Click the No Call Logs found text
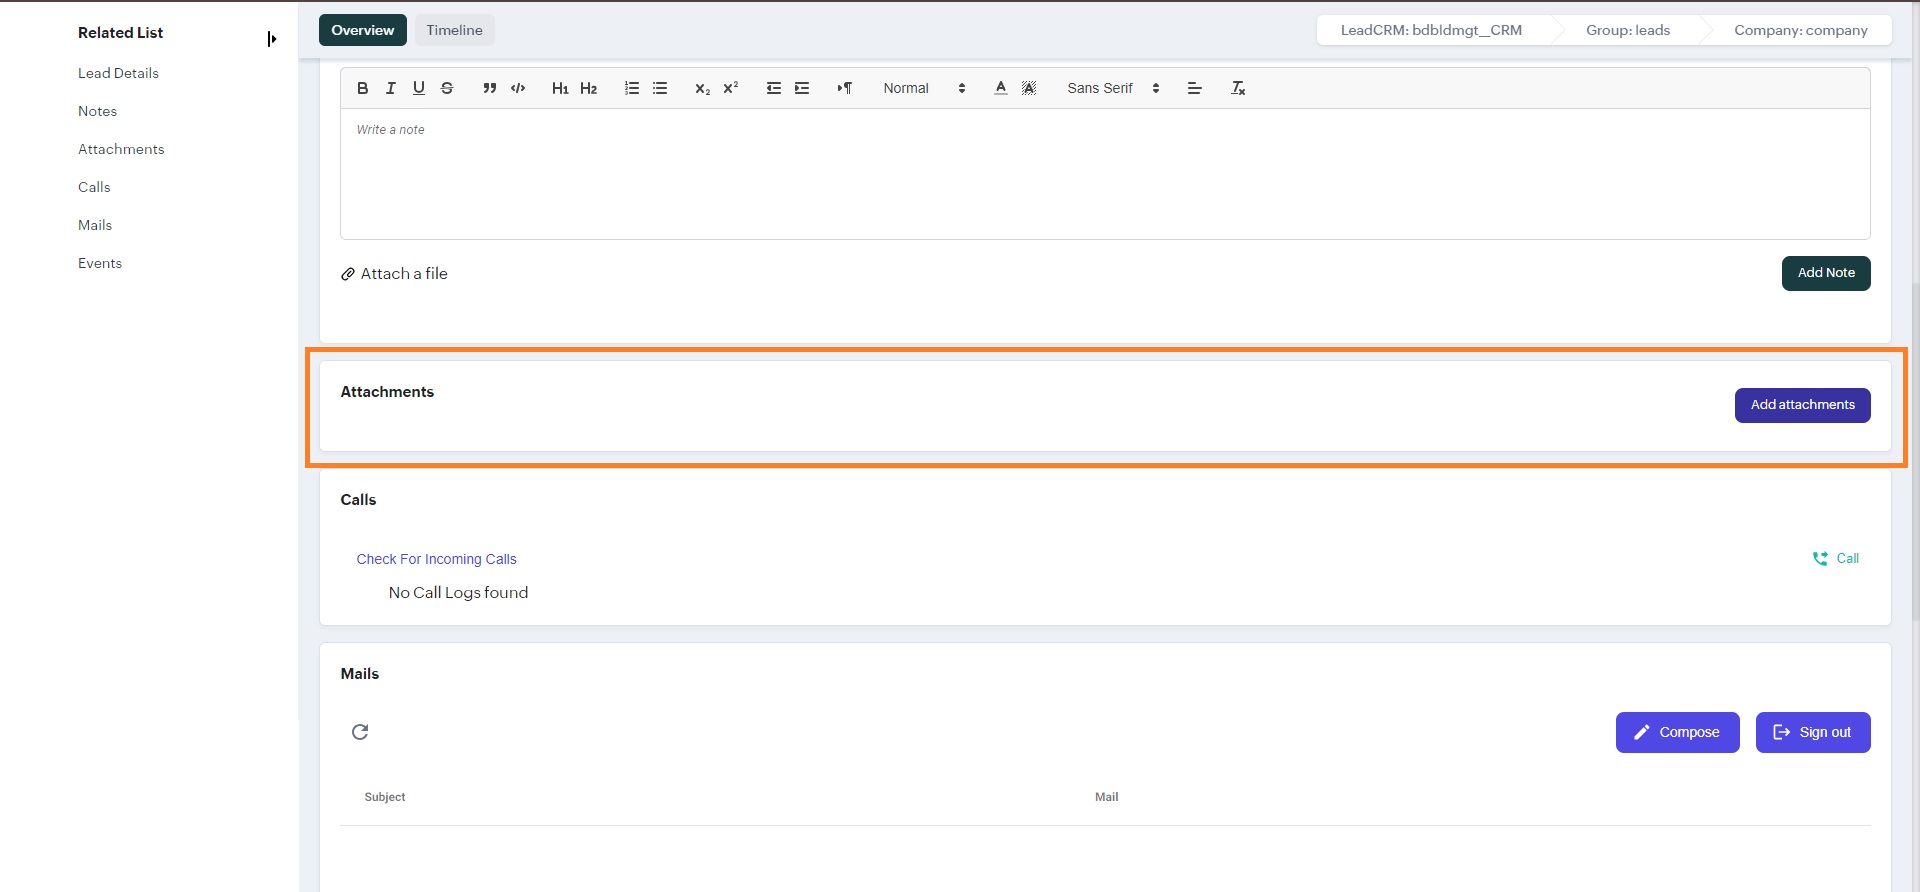The width and height of the screenshot is (1920, 892). click(458, 593)
